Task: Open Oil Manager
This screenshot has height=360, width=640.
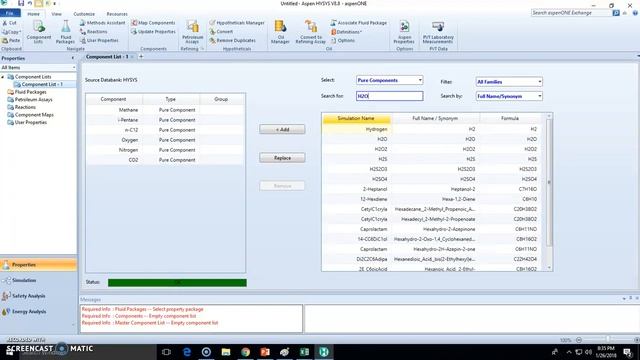Action: 280,31
